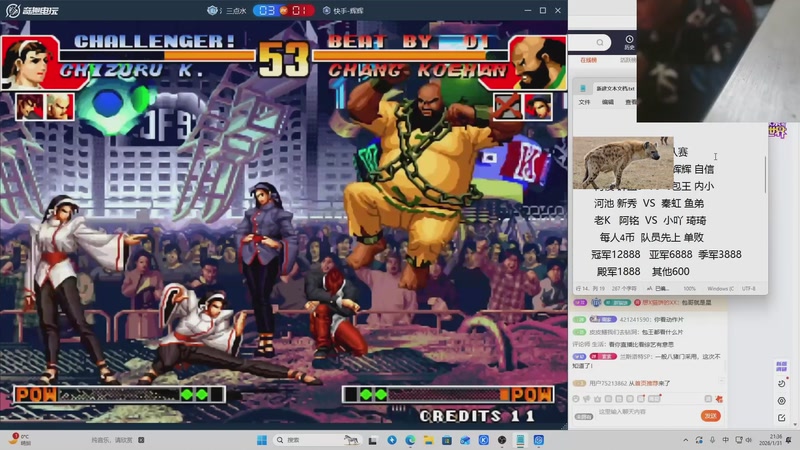The height and width of the screenshot is (450, 800).
Task: Select the 新建文本文档.txt Notepad tab
Action: [x=615, y=88]
